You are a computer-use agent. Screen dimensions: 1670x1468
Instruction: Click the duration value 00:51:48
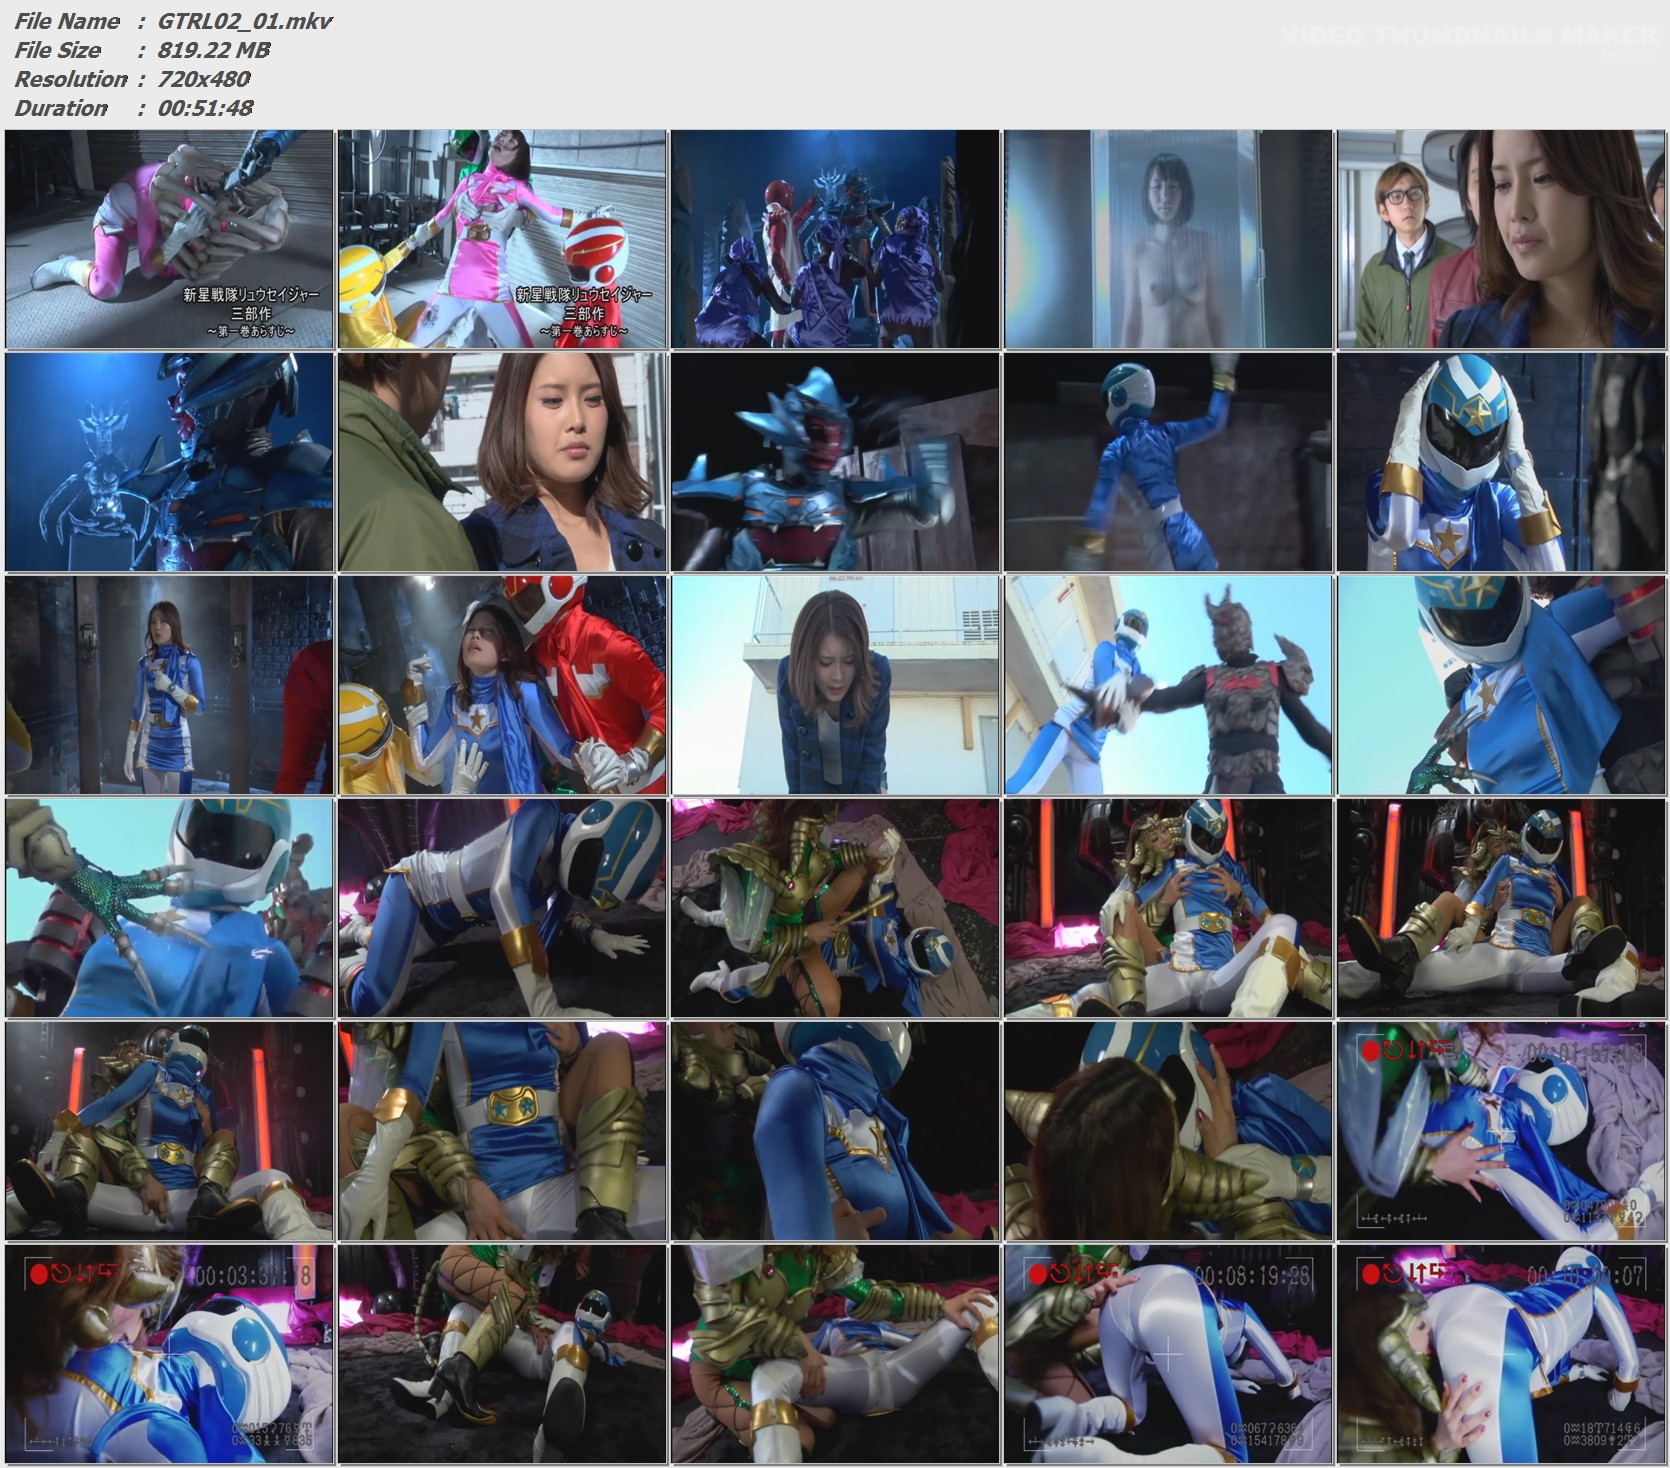click(206, 108)
